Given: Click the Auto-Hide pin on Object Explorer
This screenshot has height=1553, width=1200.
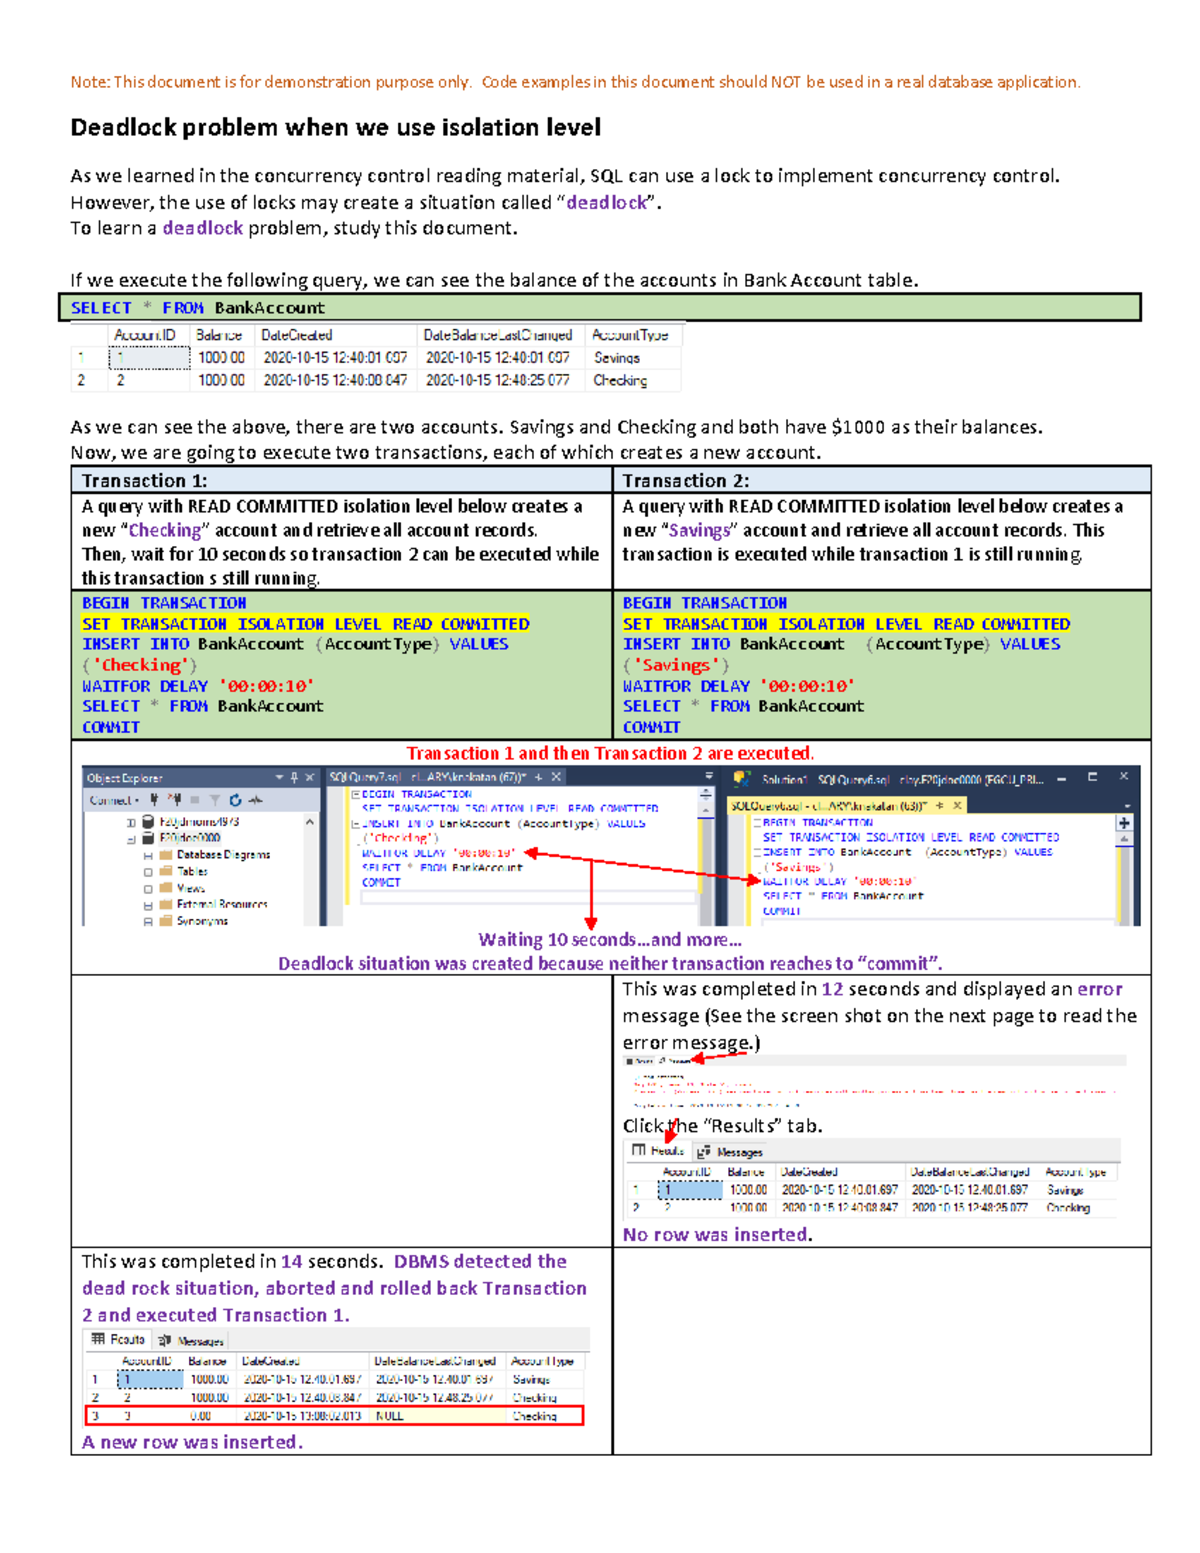Looking at the screenshot, I should (295, 777).
